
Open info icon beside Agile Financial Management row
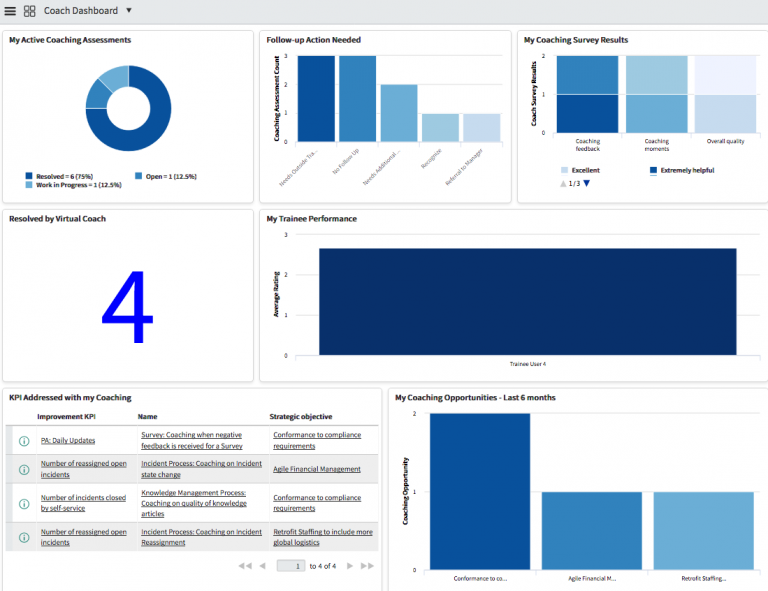pos(24,469)
